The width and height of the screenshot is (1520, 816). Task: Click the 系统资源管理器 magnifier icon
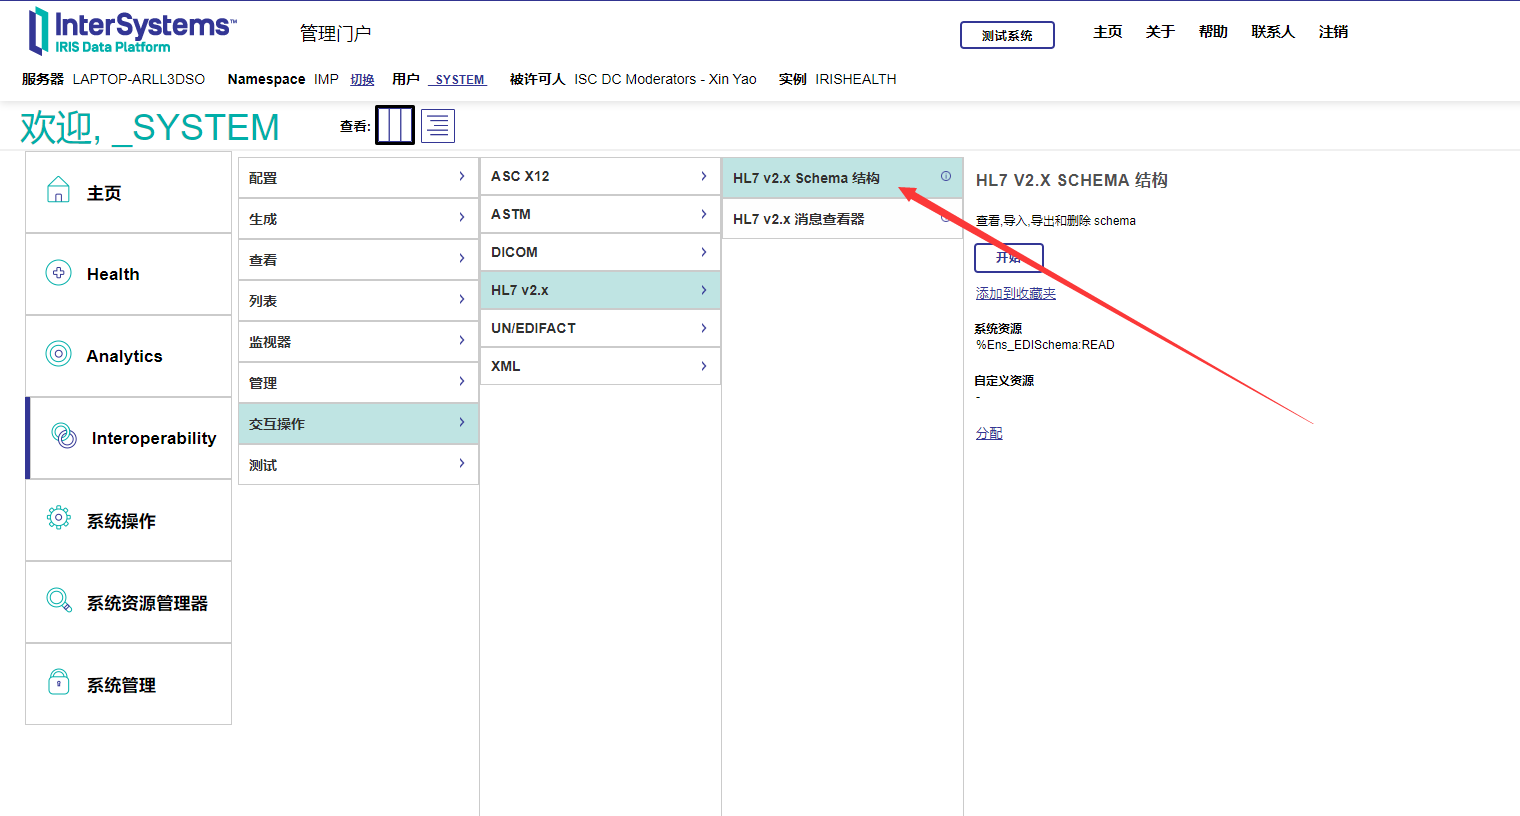(x=59, y=600)
